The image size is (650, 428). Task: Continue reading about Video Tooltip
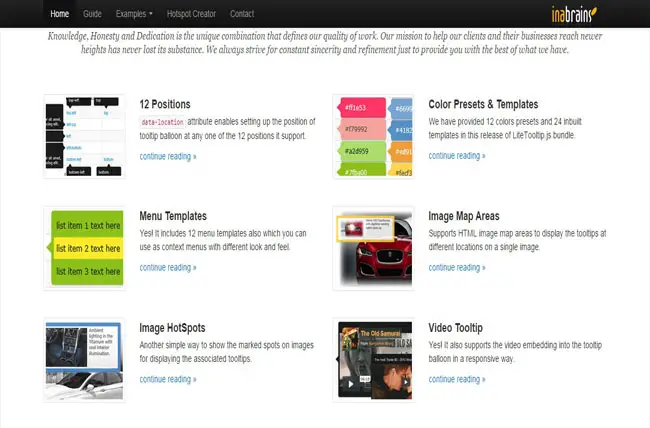tap(457, 379)
